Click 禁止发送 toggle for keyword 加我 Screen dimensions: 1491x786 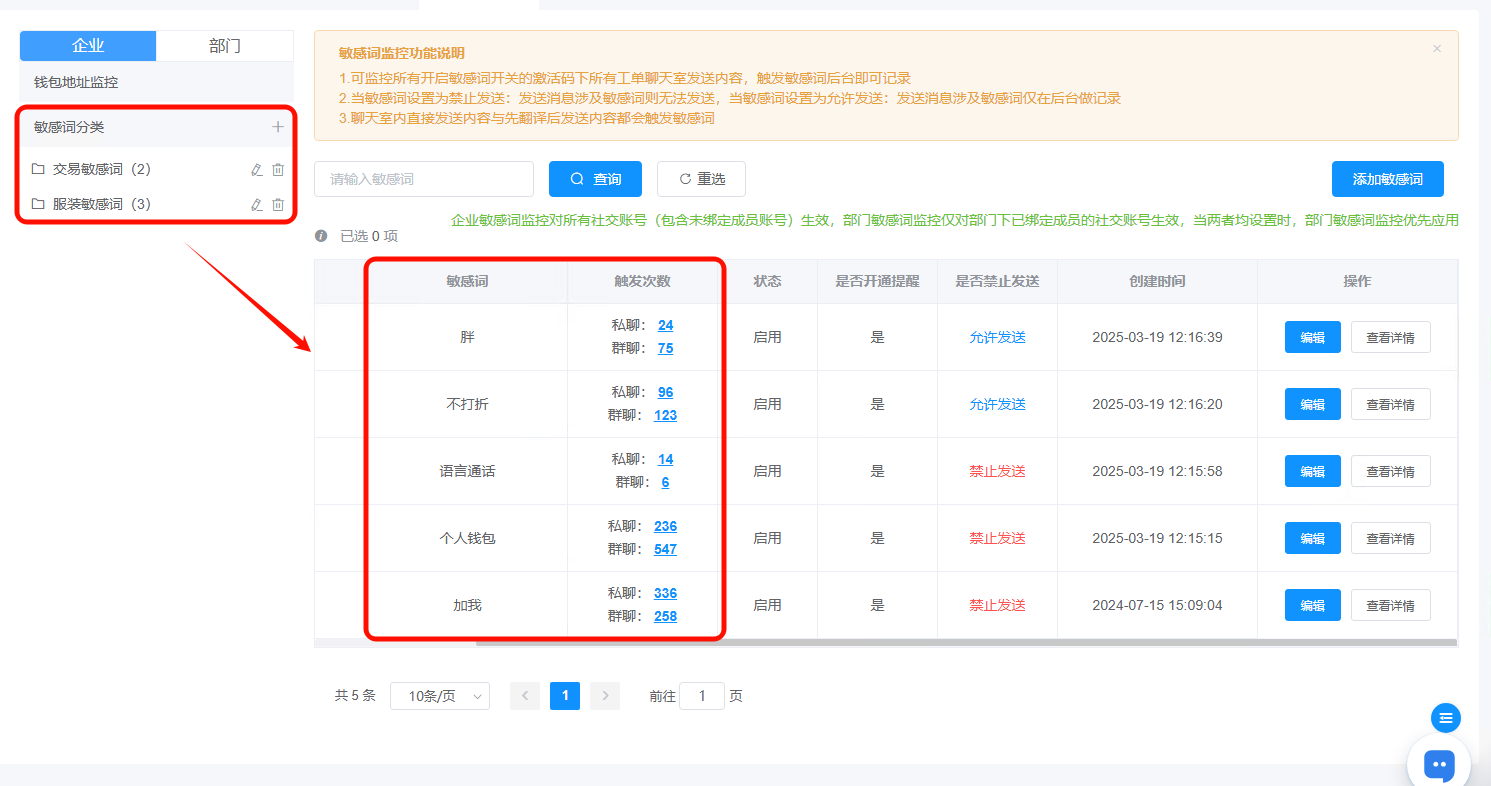tap(997, 605)
